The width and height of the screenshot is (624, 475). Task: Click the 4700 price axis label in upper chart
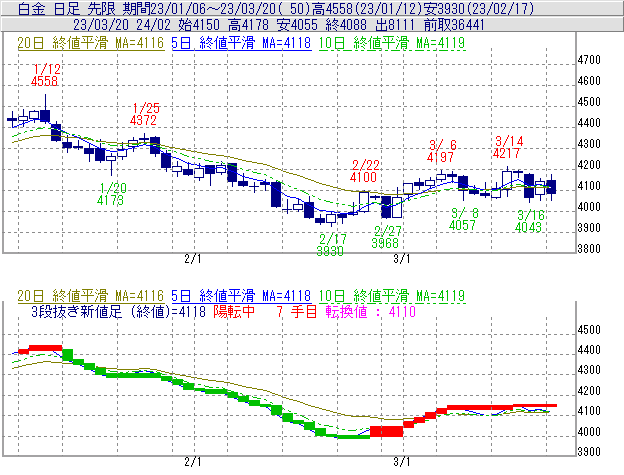click(589, 60)
